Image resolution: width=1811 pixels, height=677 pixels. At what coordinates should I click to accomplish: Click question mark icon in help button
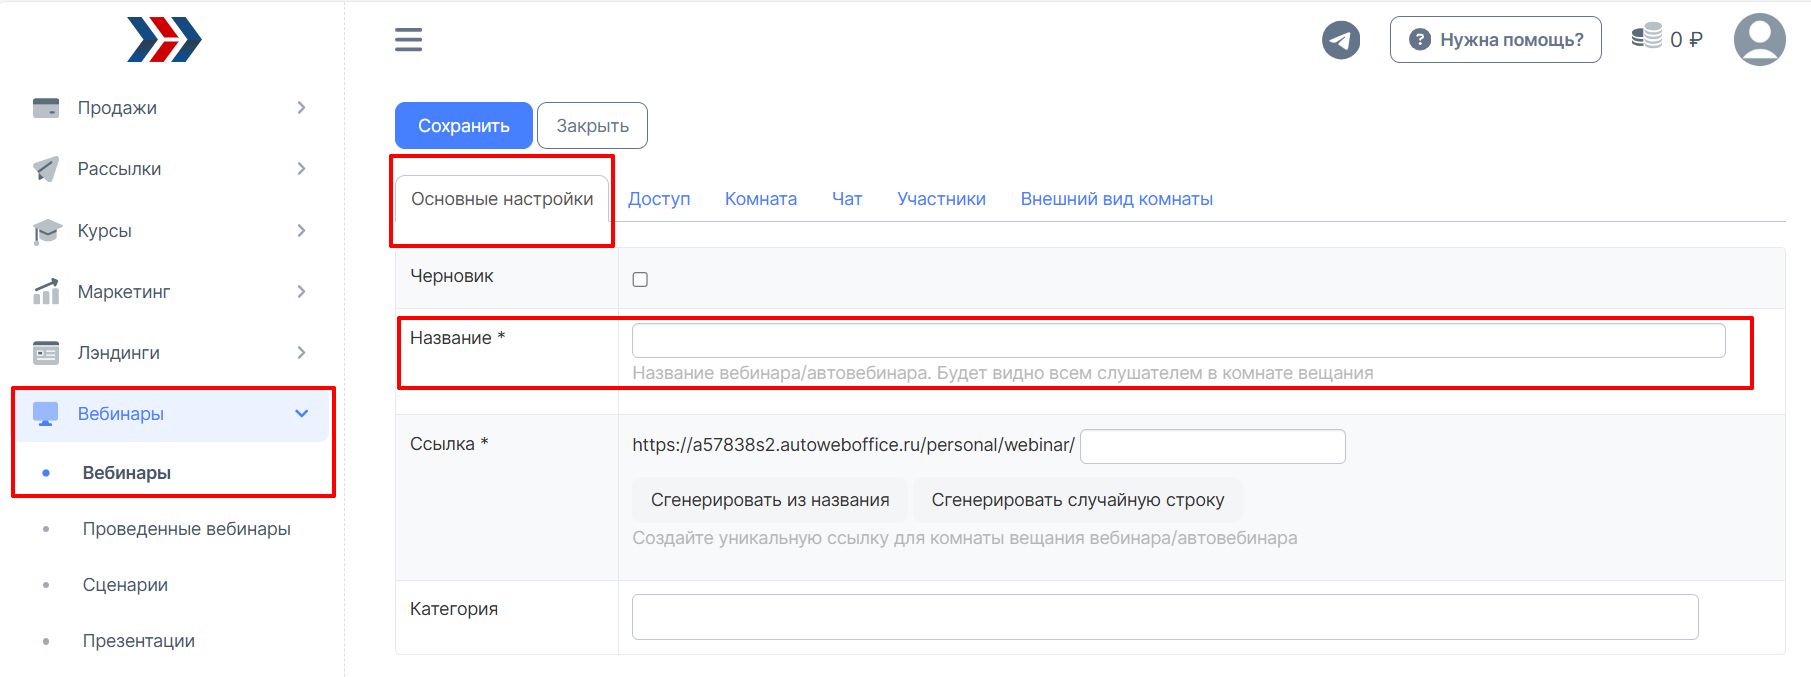pos(1419,40)
